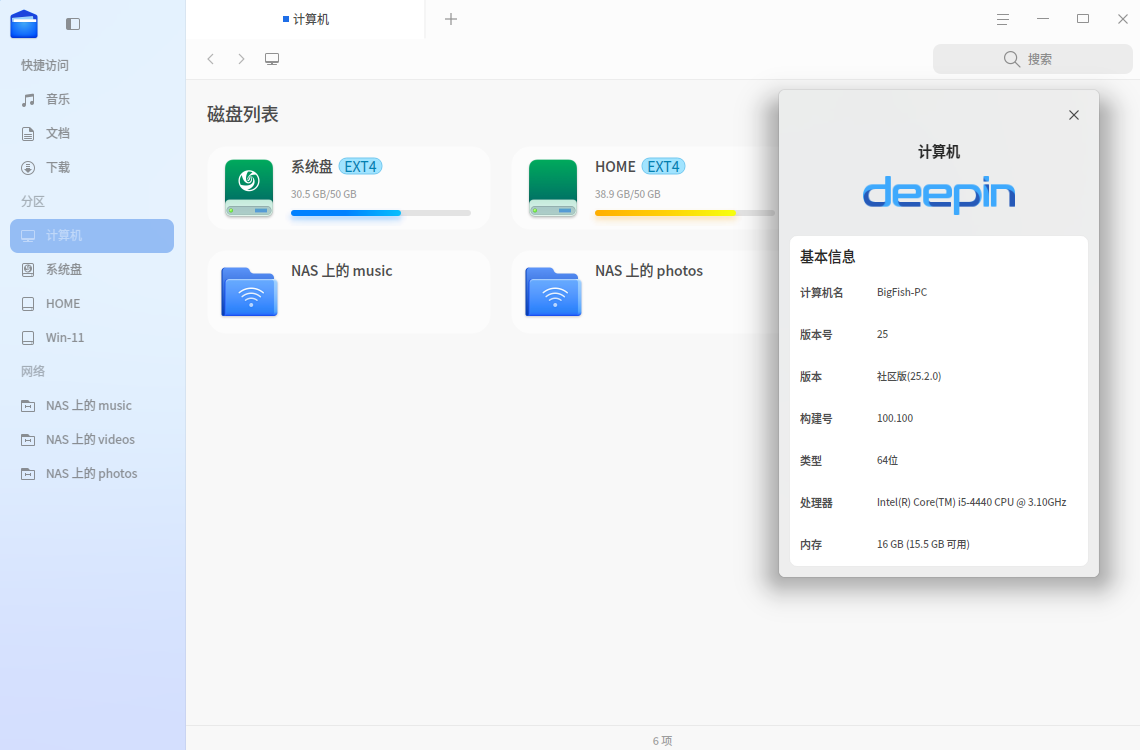Select the memory value 16 GB

pos(923,544)
